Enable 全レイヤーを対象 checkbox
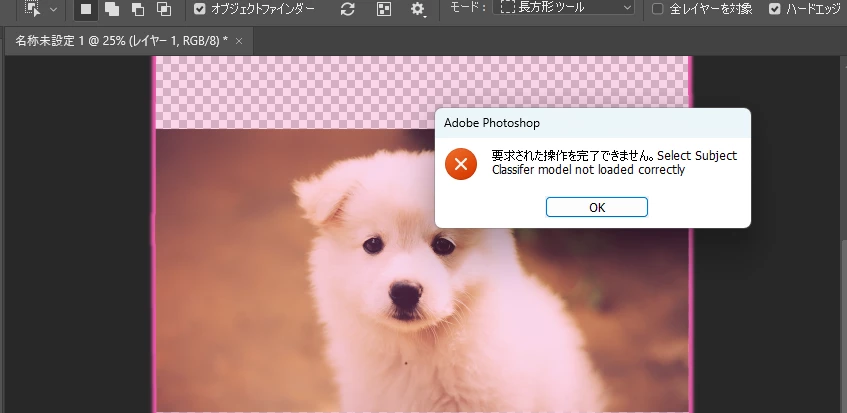This screenshot has width=847, height=413. [x=657, y=9]
